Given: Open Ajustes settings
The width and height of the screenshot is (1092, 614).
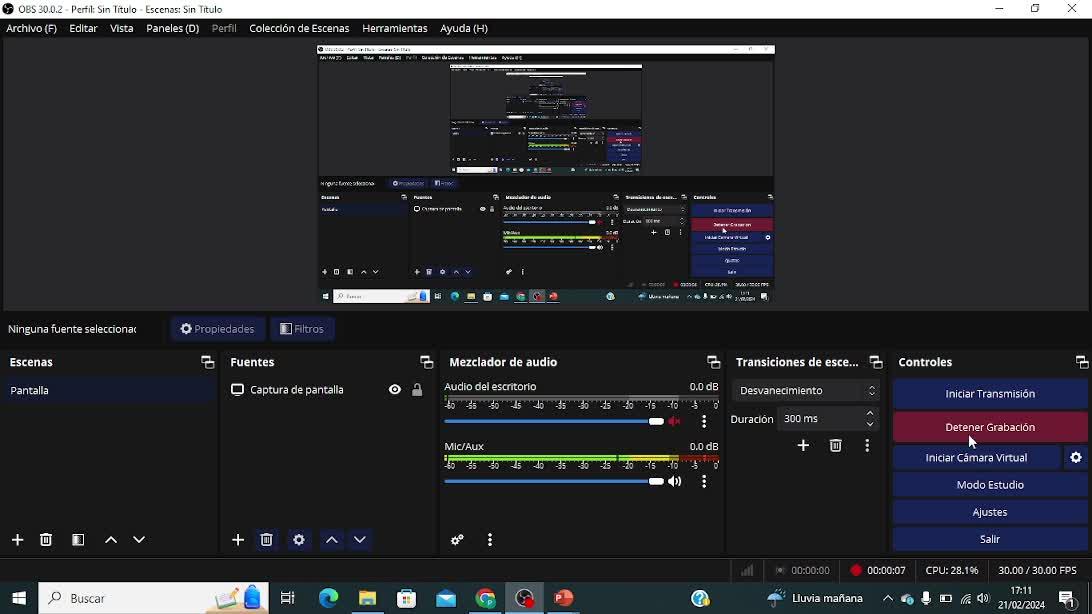Looking at the screenshot, I should [990, 512].
